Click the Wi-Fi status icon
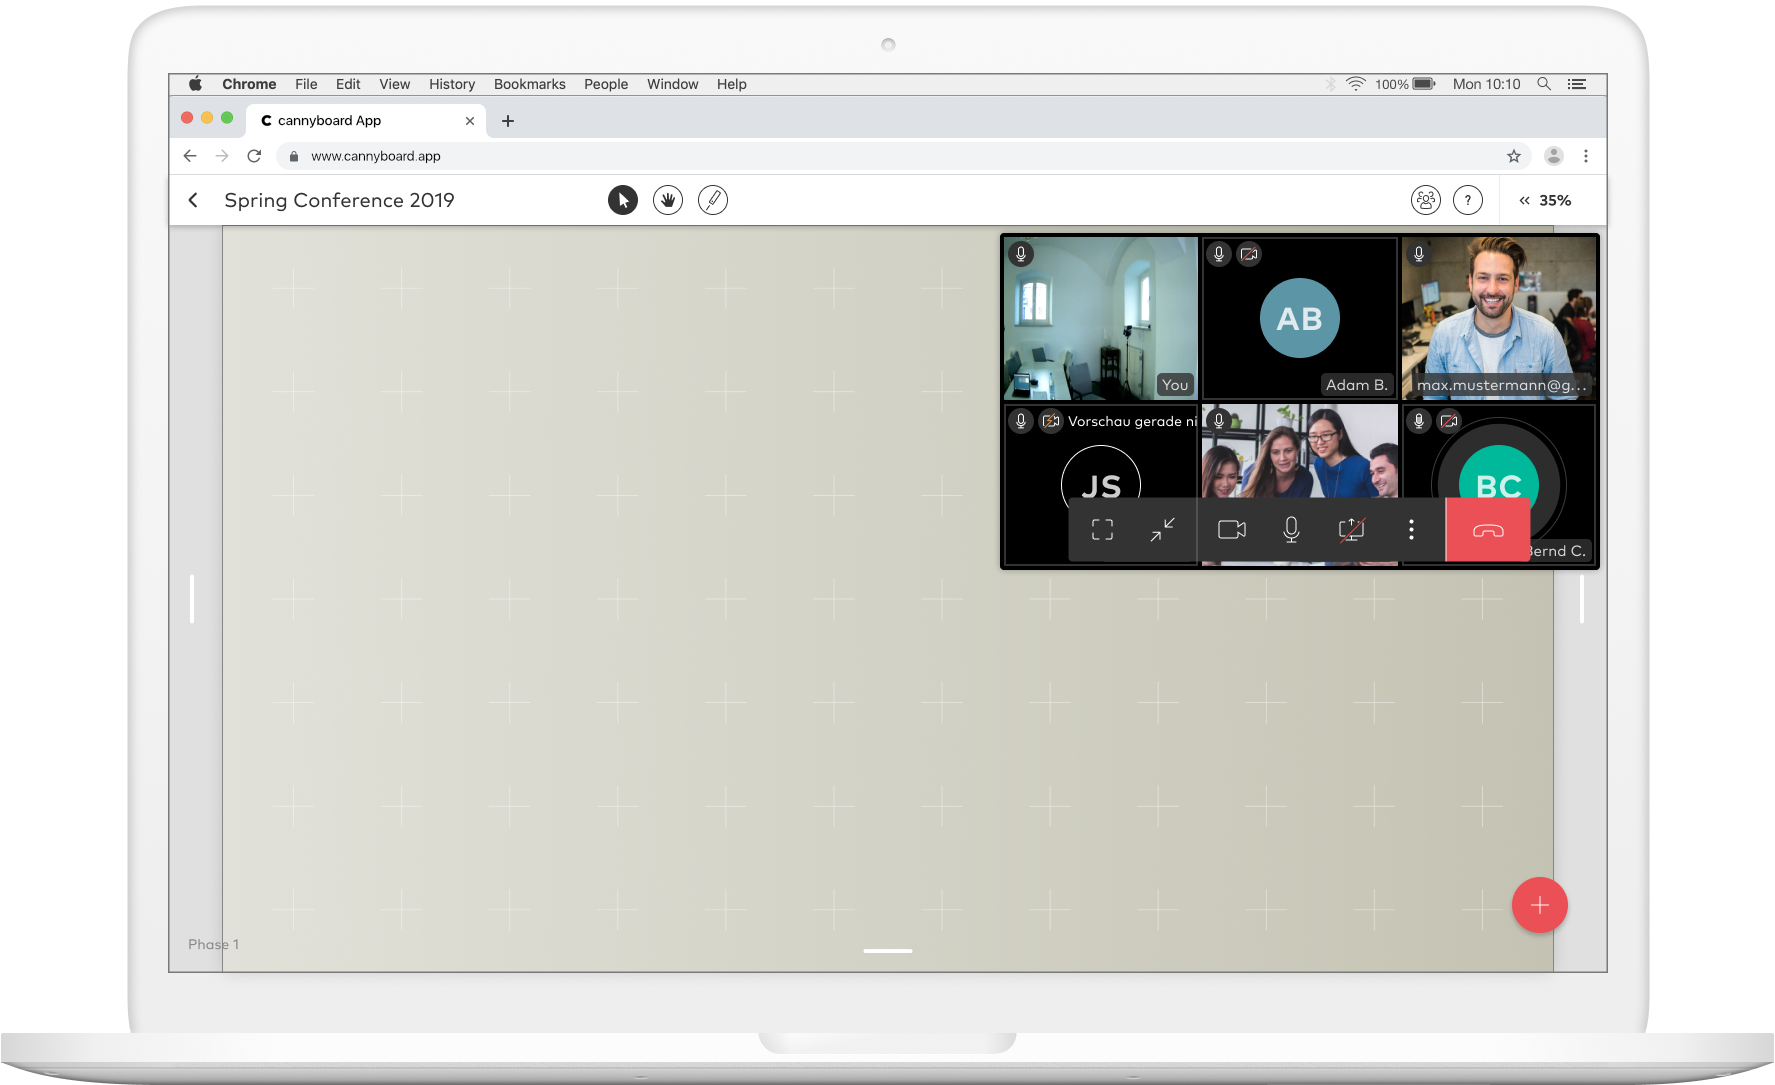This screenshot has height=1085, width=1775. [x=1355, y=84]
